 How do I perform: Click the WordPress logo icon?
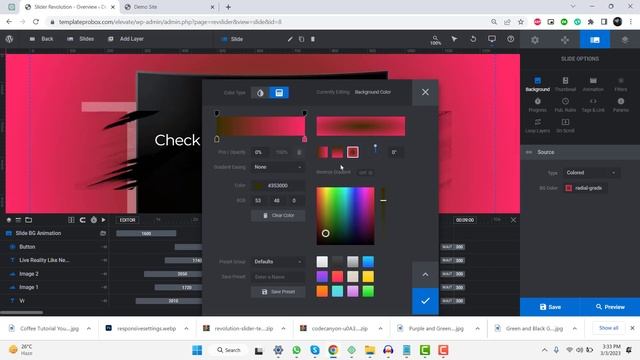pos(9,39)
